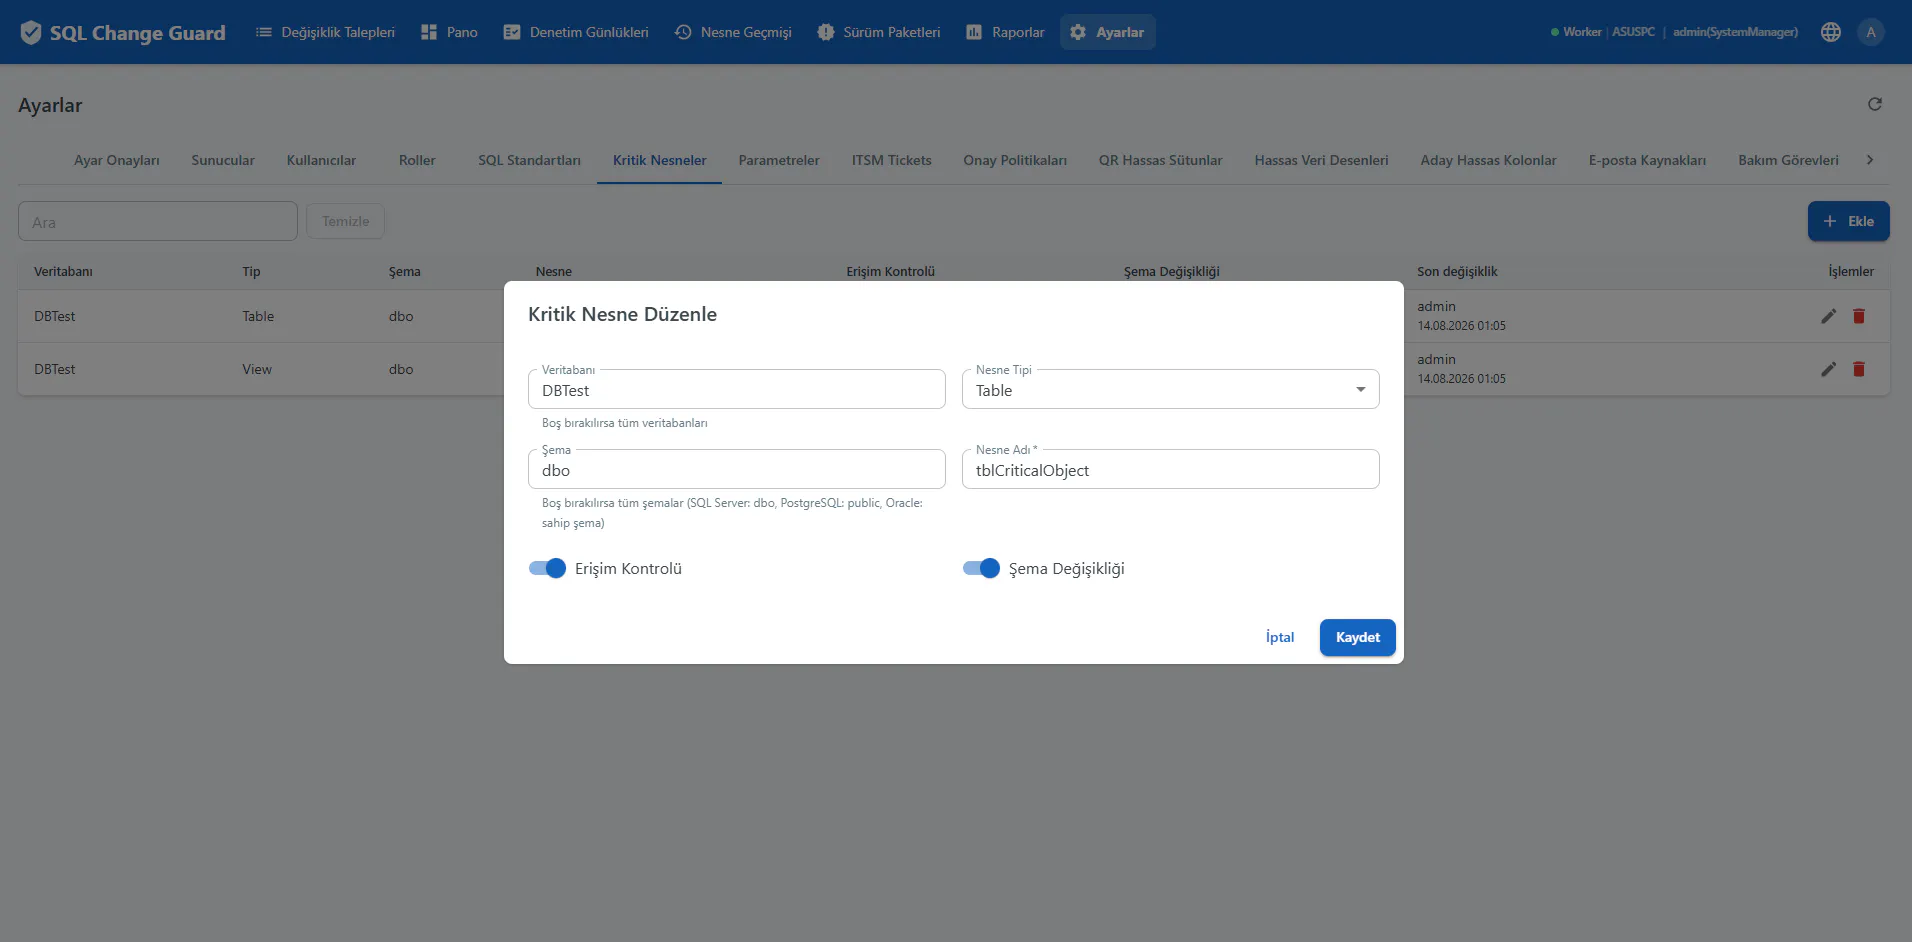Click the Şema input field
This screenshot has height=942, width=1912.
[737, 470]
